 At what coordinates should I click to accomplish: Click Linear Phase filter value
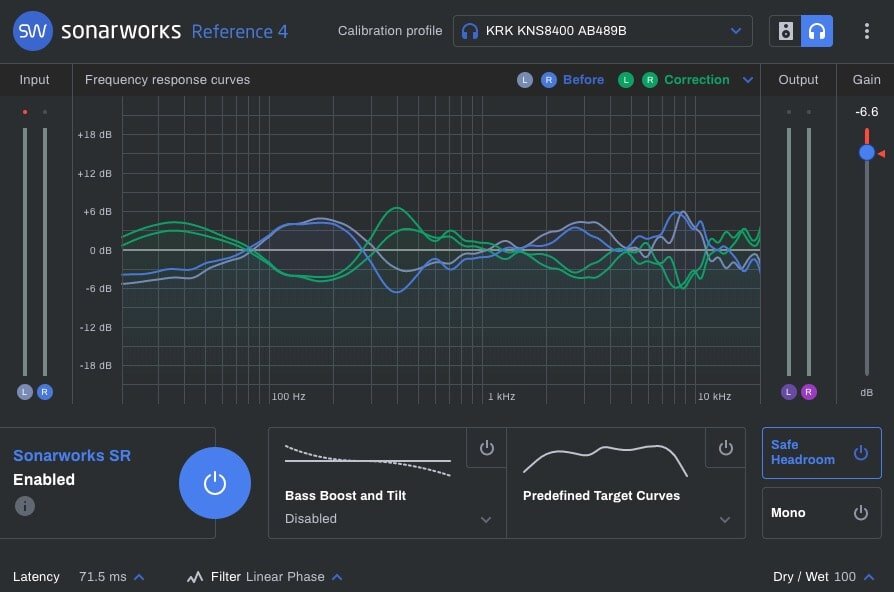click(285, 577)
